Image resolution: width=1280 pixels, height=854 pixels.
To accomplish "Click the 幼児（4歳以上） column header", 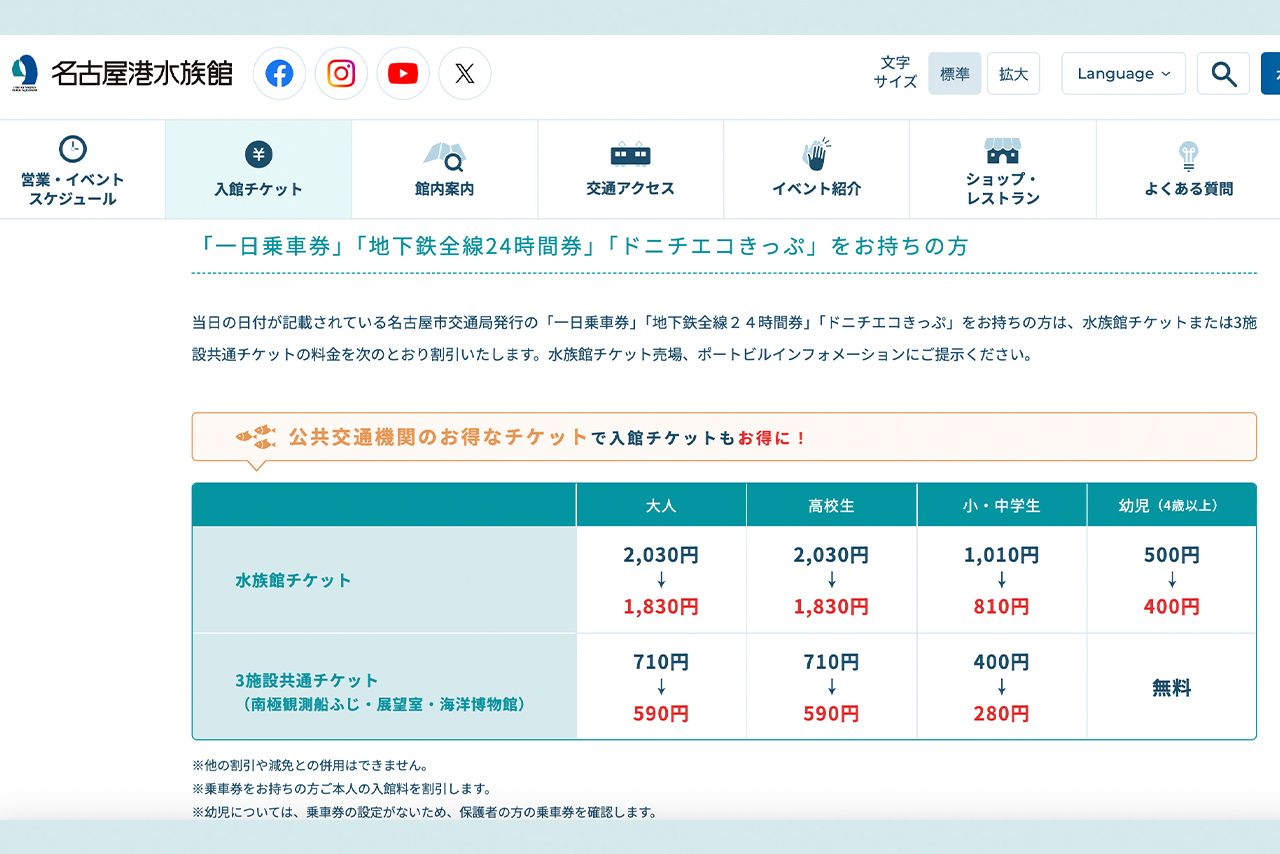I will coord(1171,505).
